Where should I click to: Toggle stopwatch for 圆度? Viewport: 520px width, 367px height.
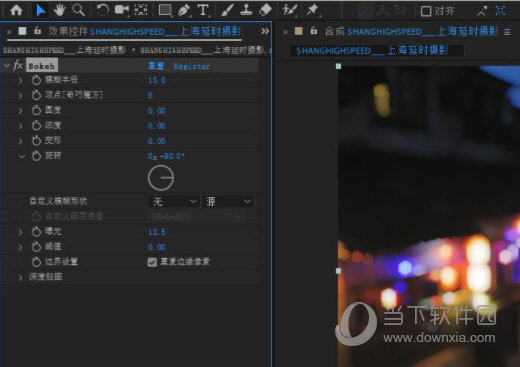point(36,110)
